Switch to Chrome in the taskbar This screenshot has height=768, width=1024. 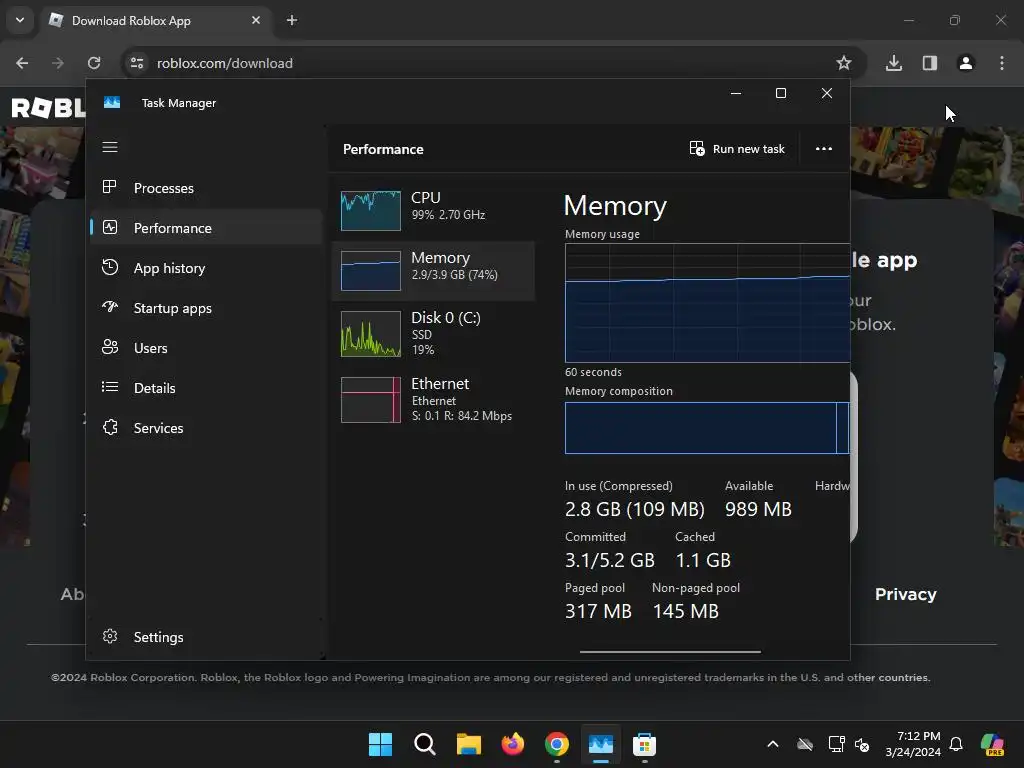click(556, 744)
